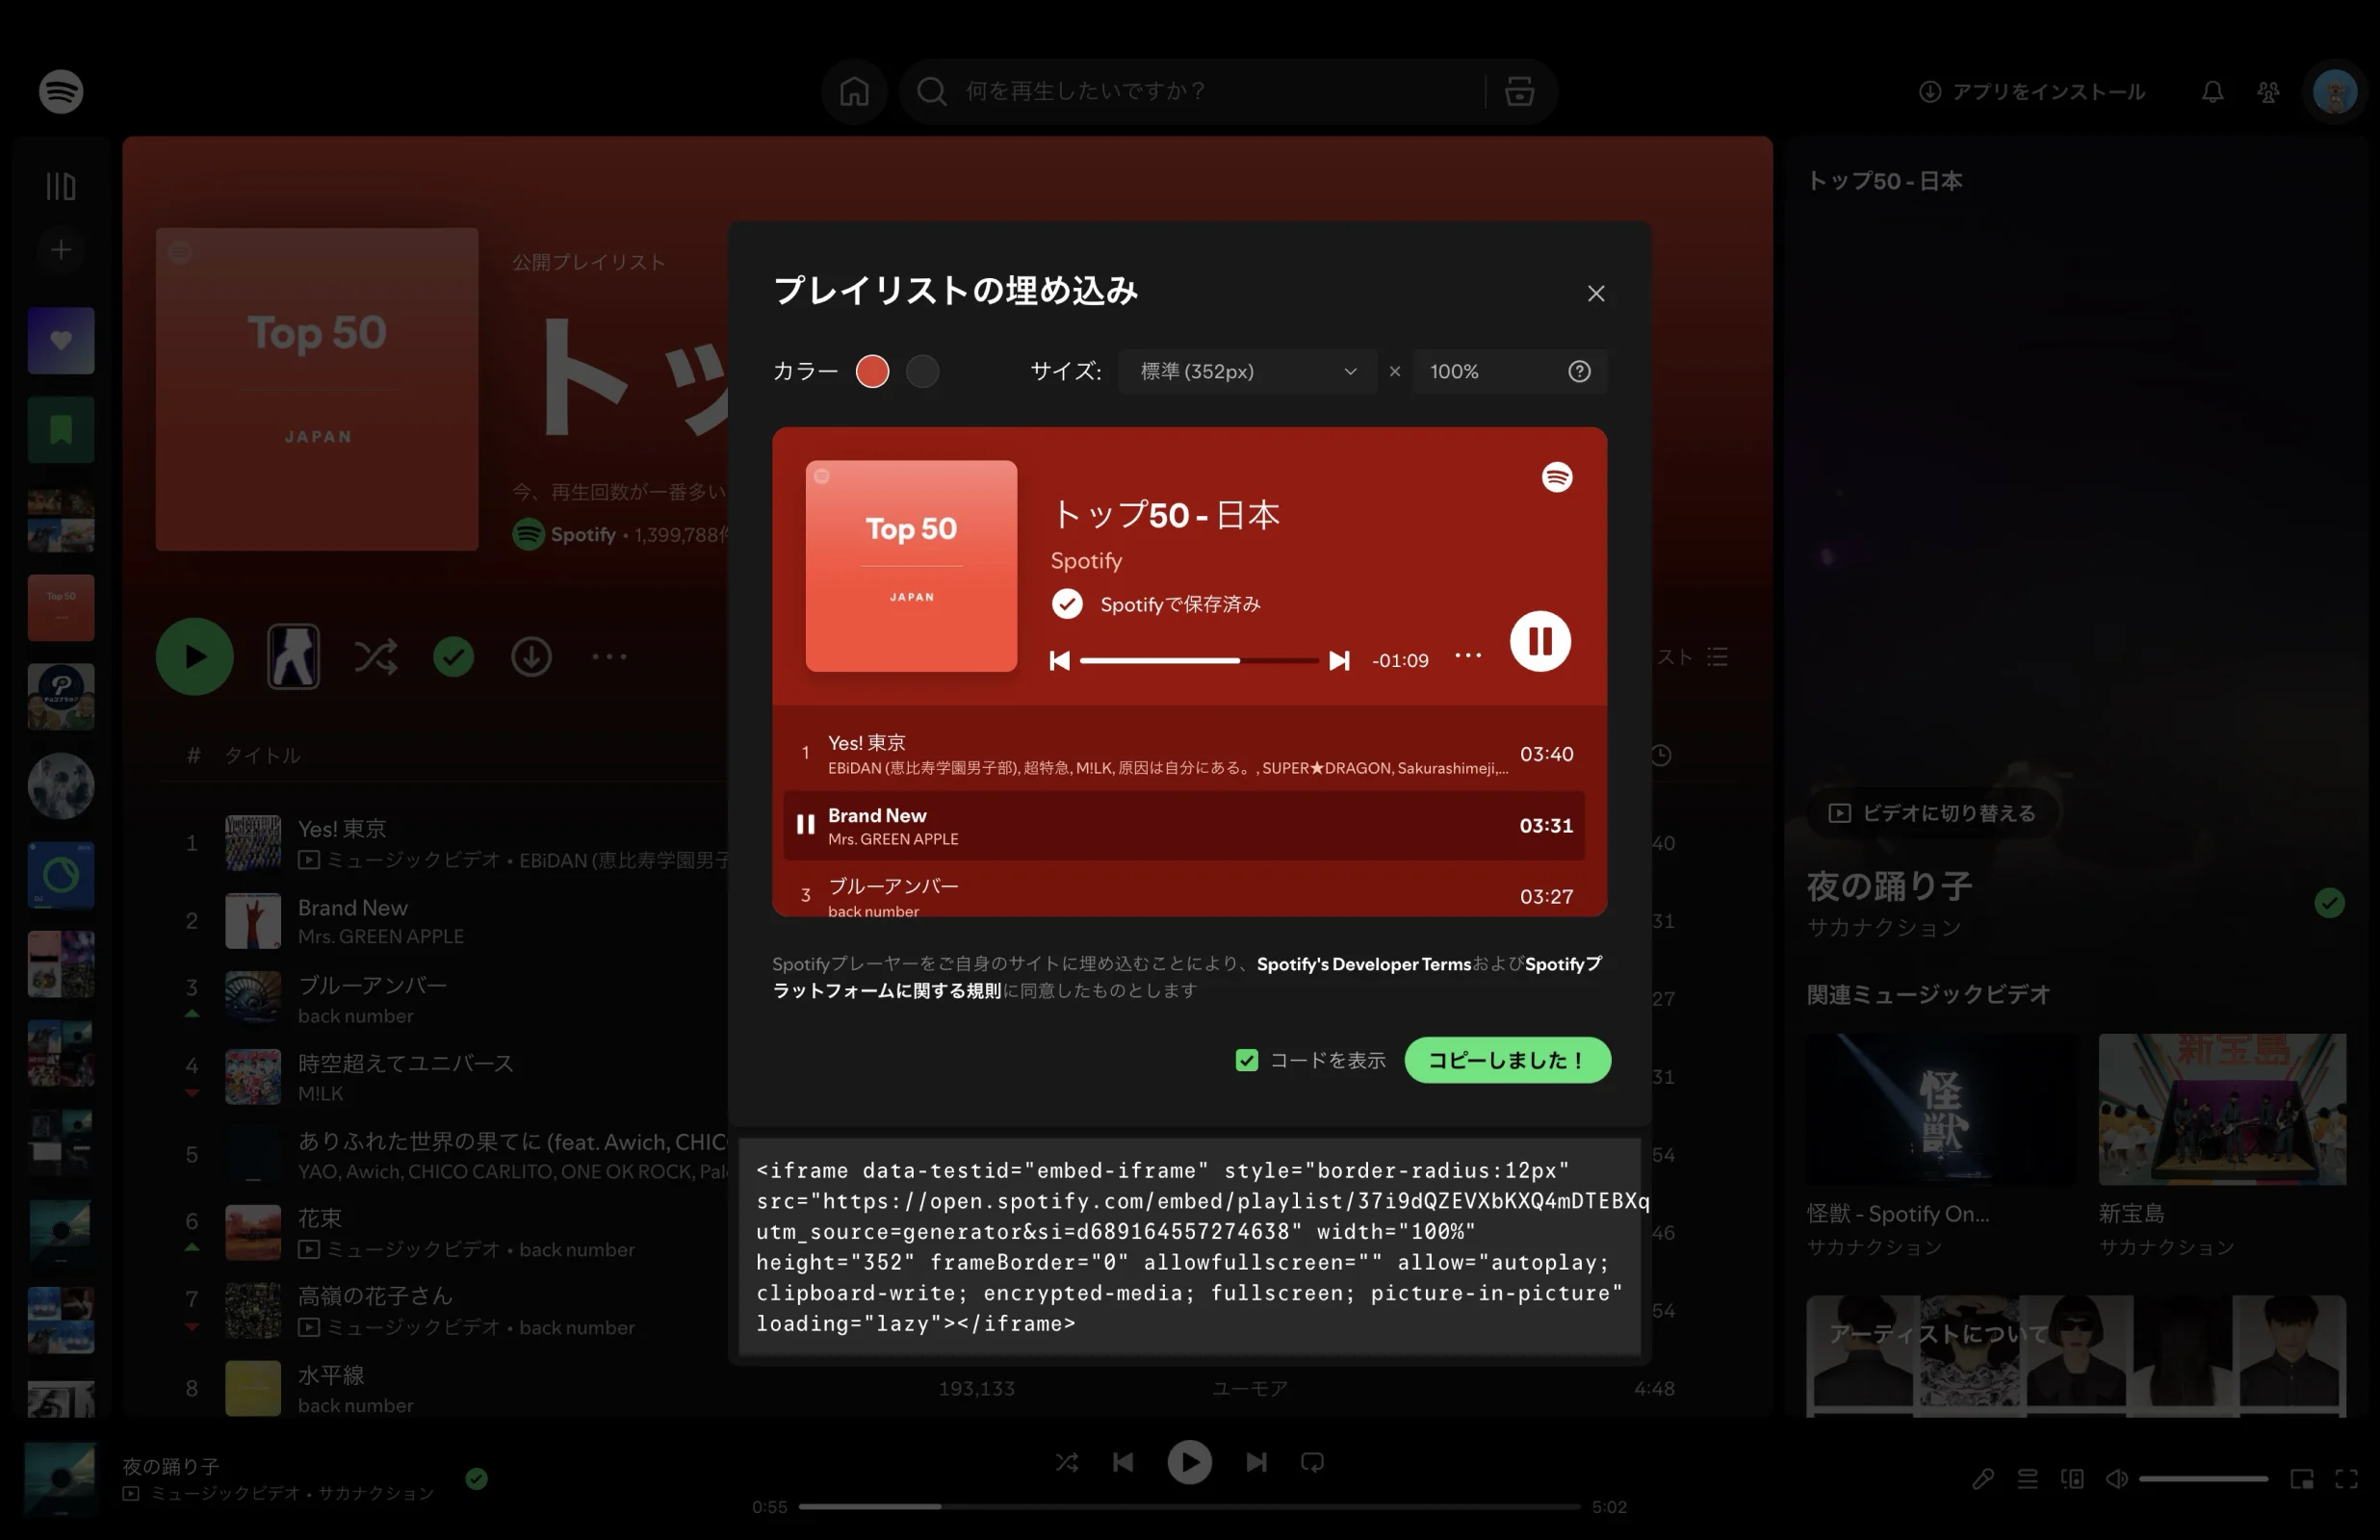Skip to previous track in embed player
This screenshot has height=1540, width=2380.
[1060, 660]
